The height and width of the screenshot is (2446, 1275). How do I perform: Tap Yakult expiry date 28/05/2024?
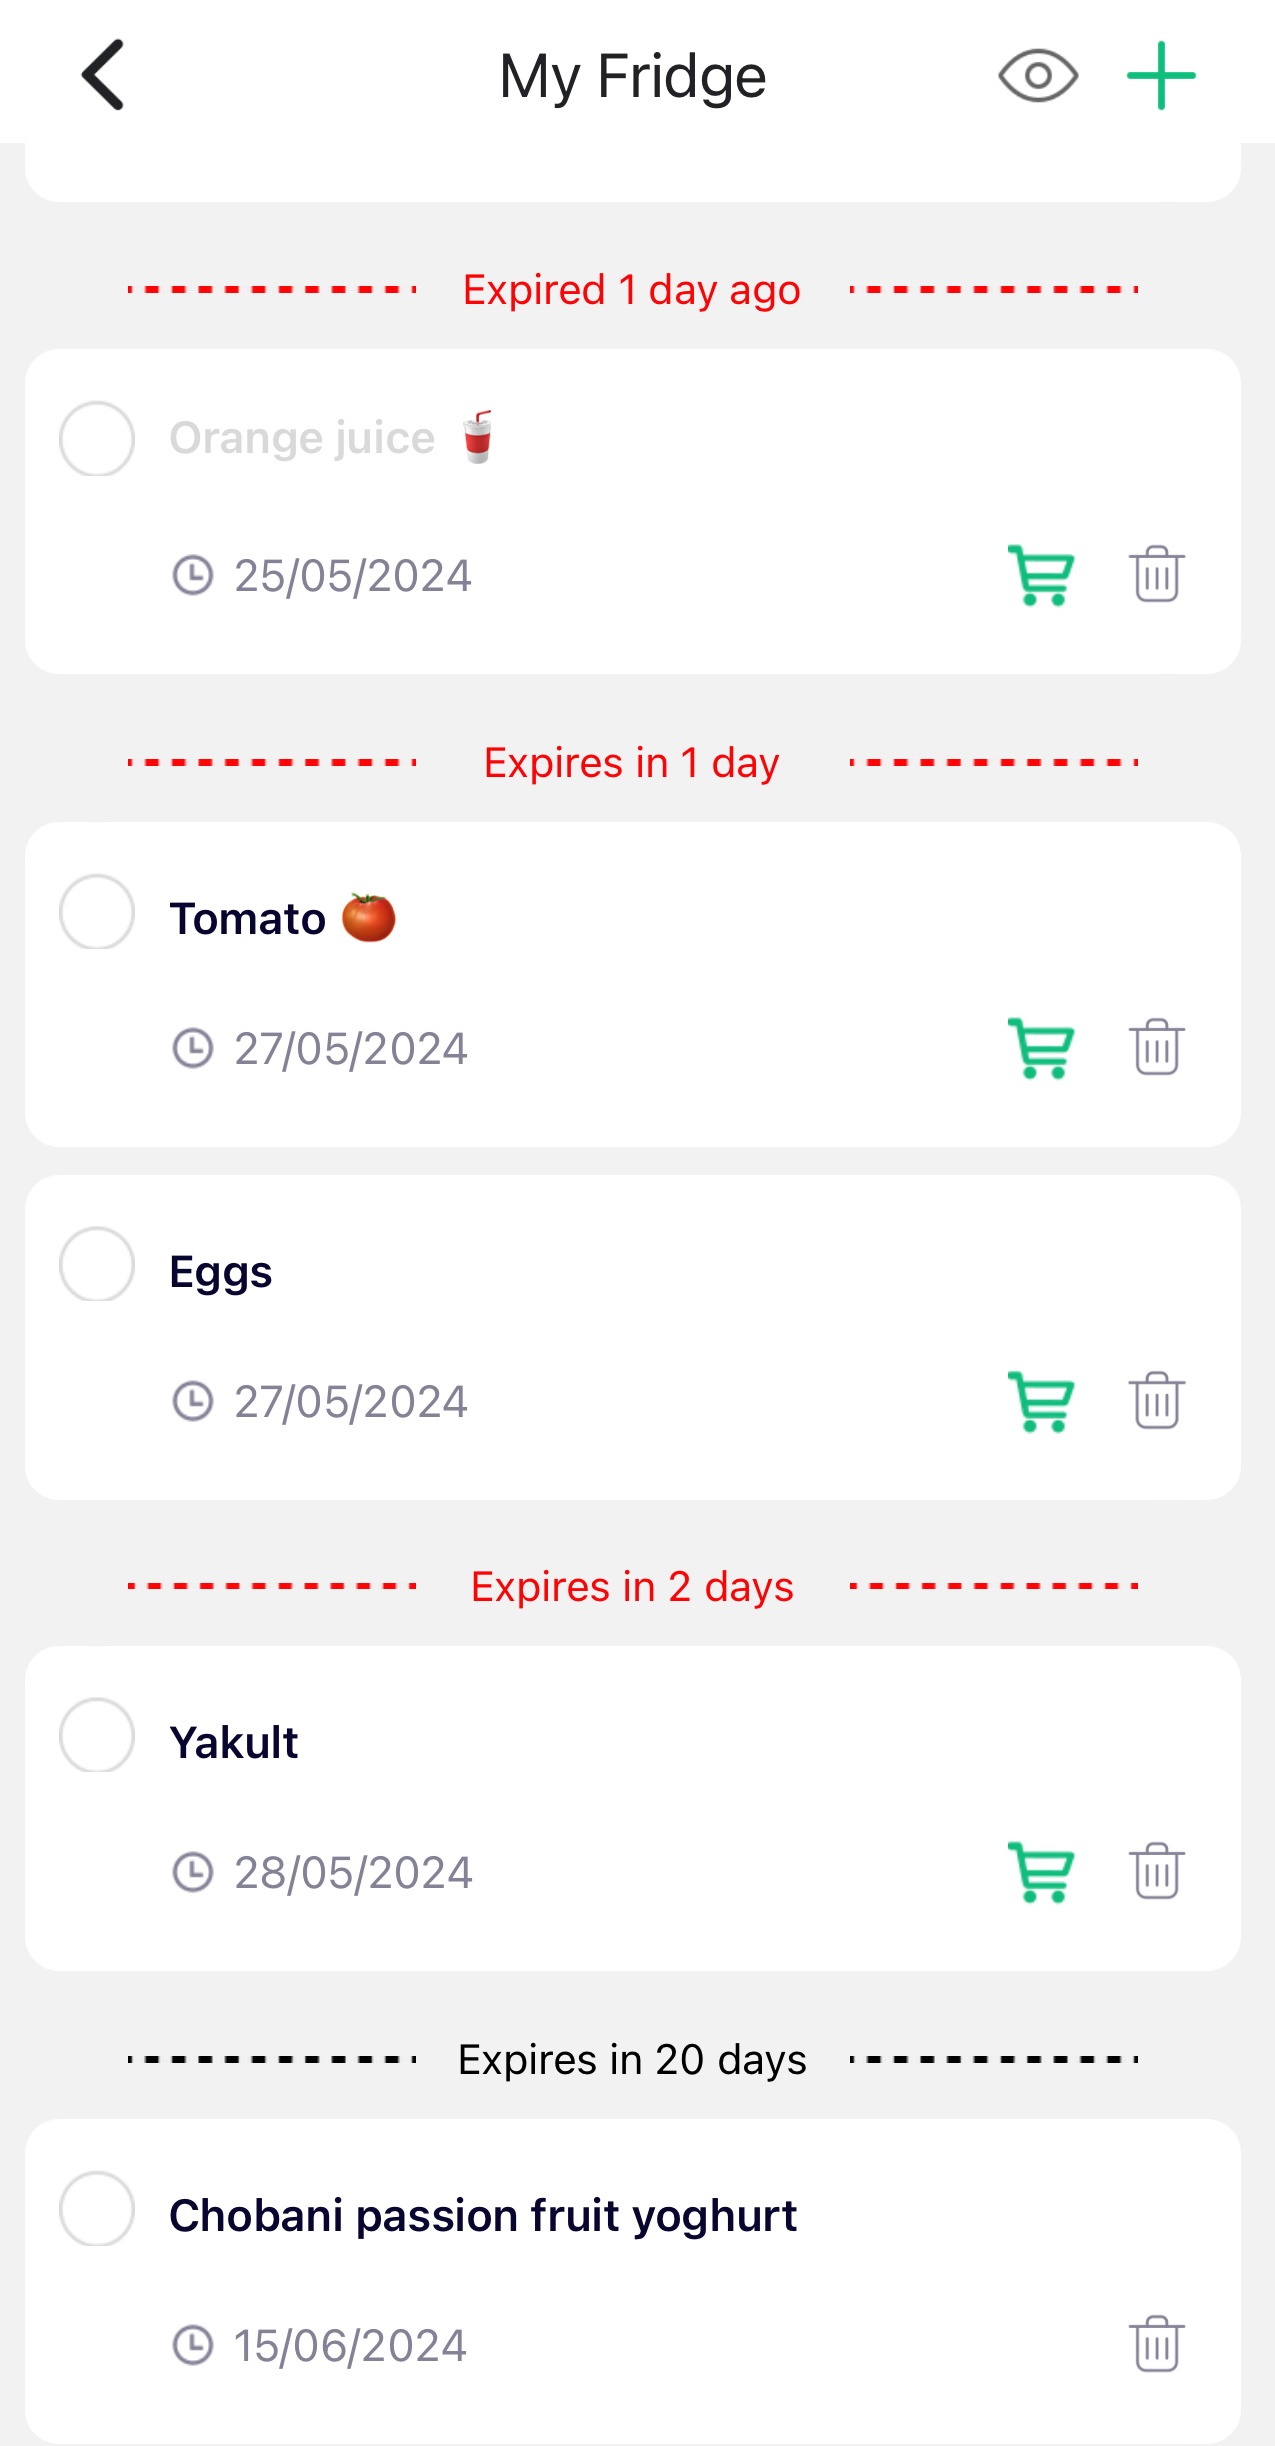(x=352, y=1873)
